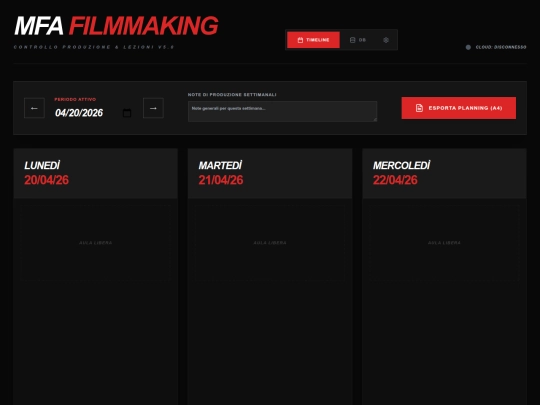Click the MFA Filmmaking logo title

pos(116,26)
